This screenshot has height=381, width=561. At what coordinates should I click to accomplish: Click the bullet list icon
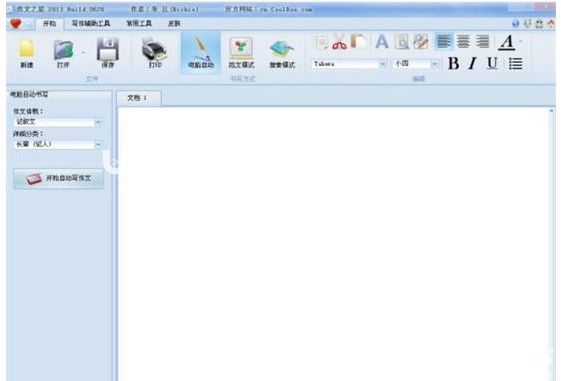pyautogui.click(x=515, y=64)
